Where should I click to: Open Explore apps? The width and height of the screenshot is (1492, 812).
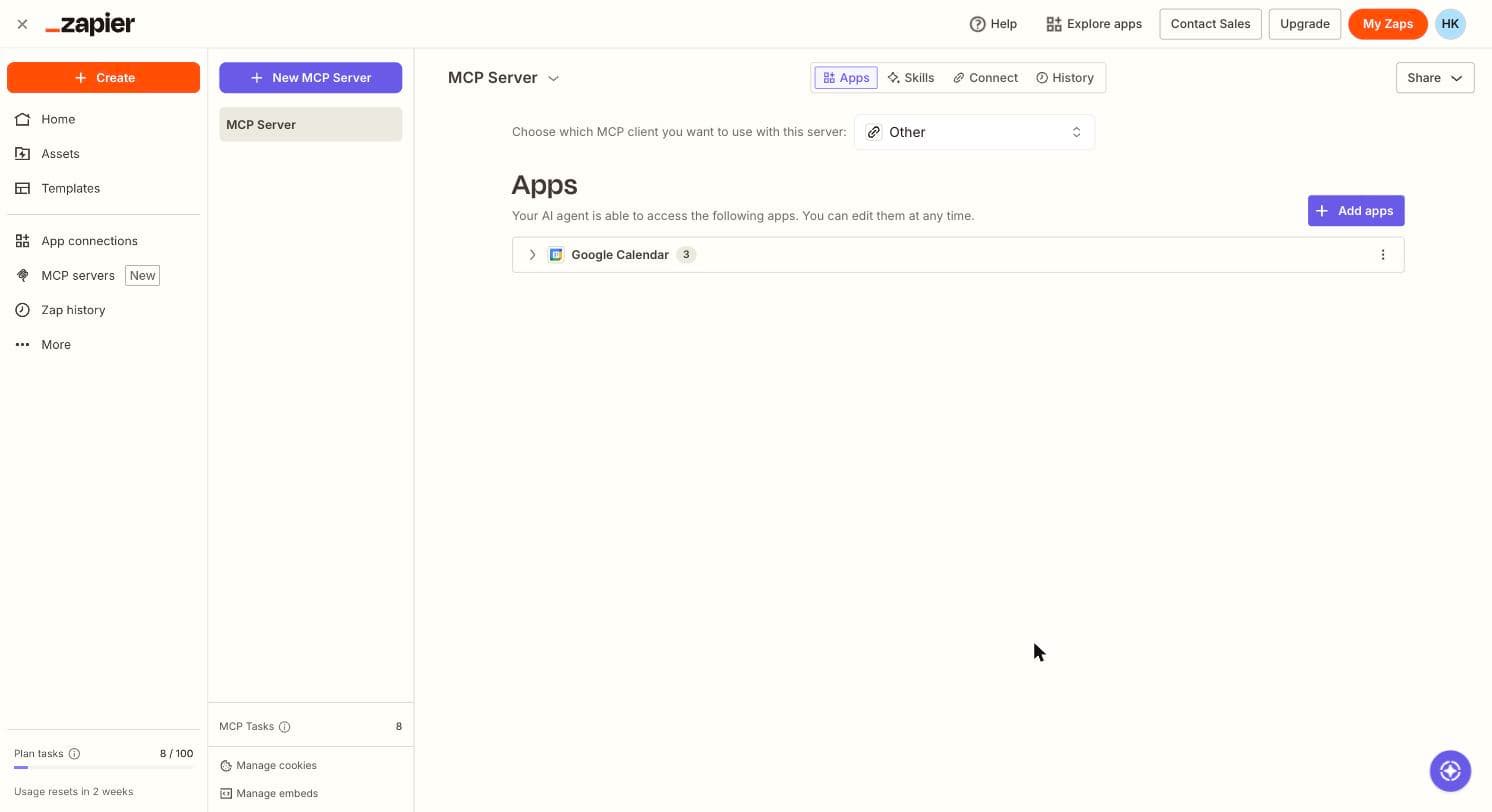click(x=1093, y=24)
